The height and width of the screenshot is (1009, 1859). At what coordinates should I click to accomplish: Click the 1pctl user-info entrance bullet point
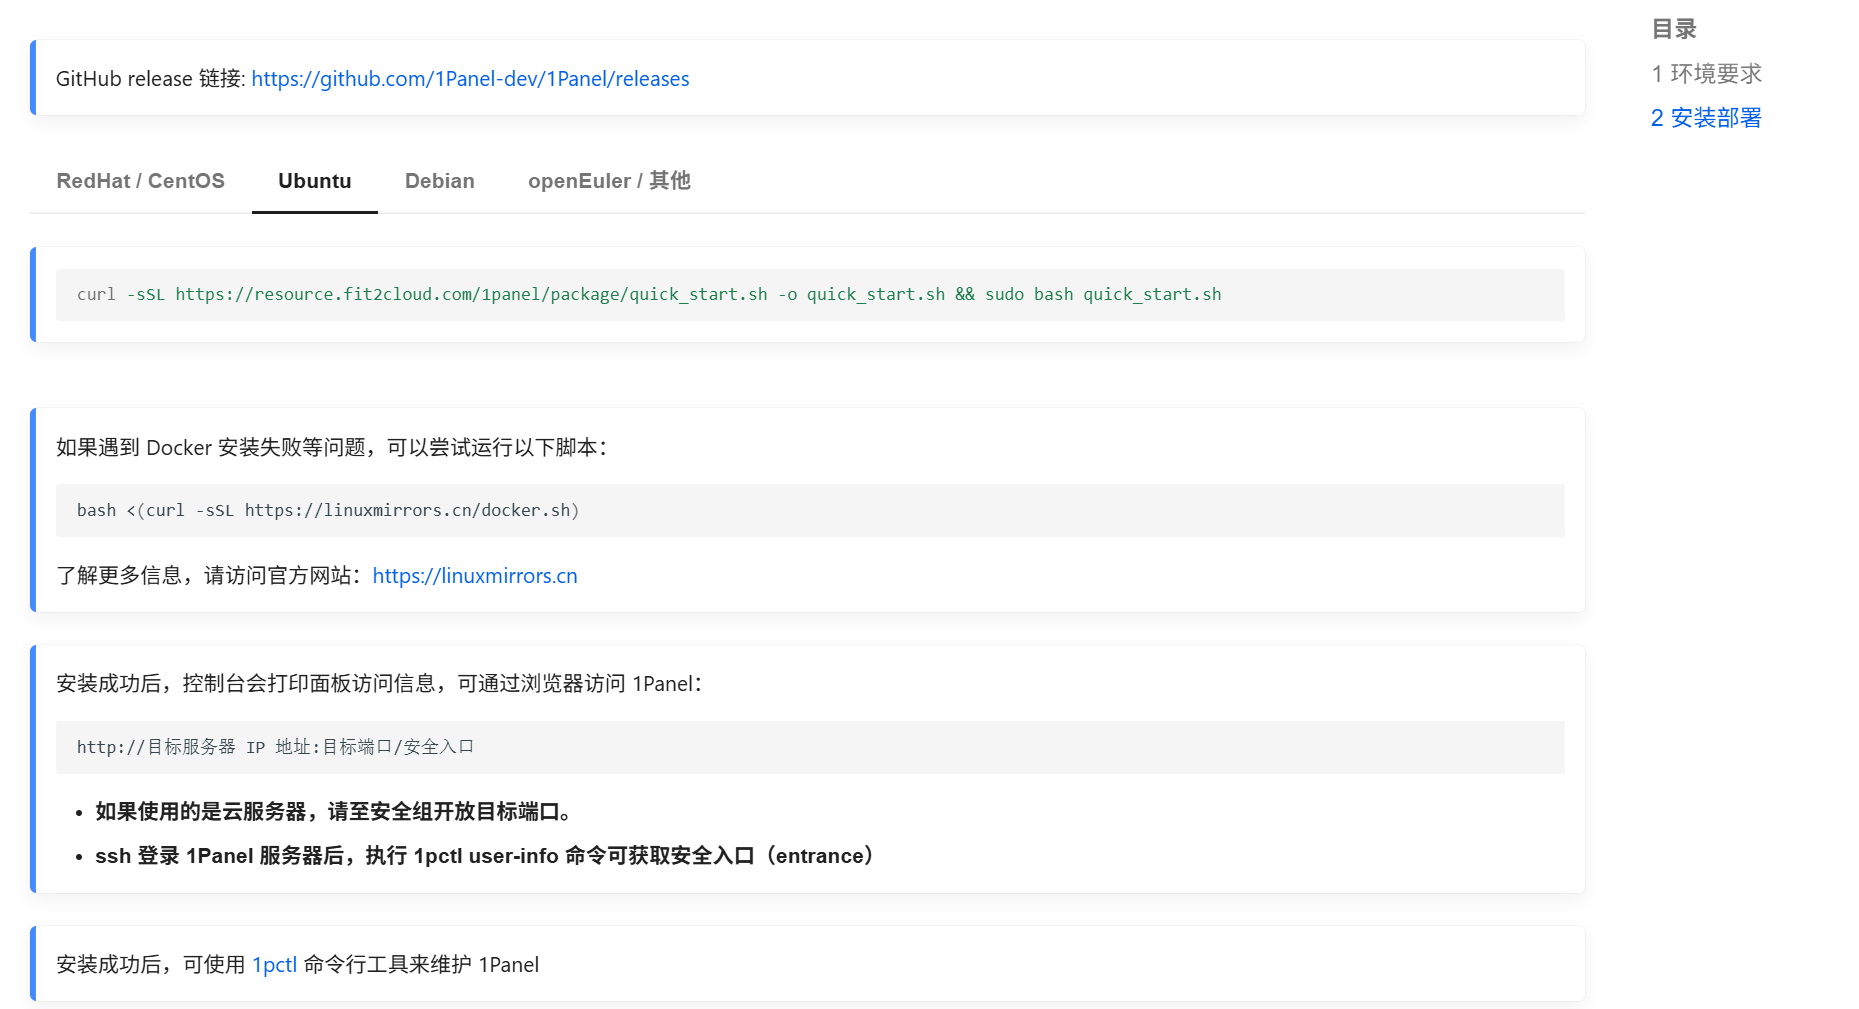pyautogui.click(x=483, y=856)
